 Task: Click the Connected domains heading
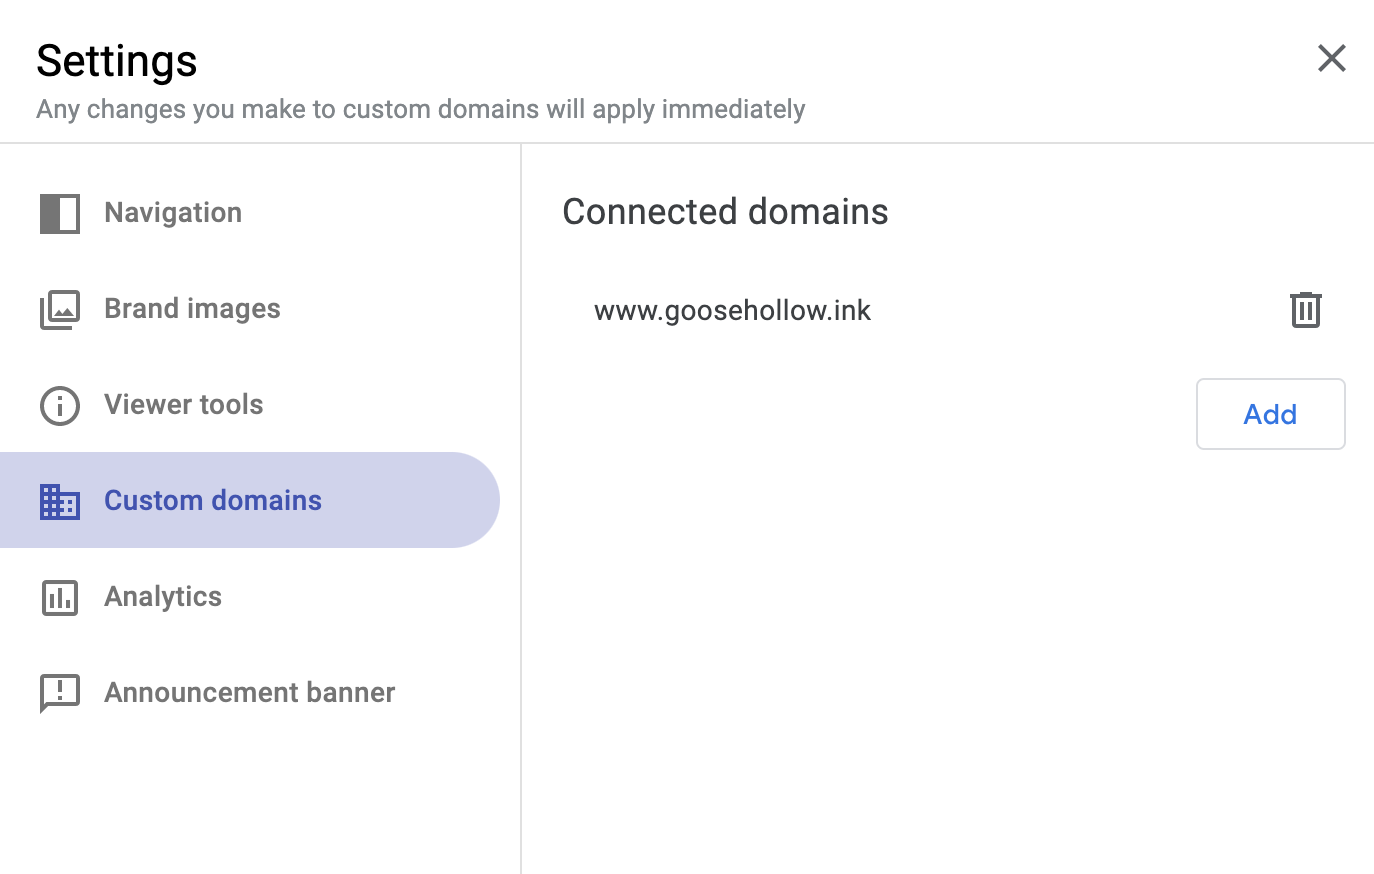click(725, 212)
